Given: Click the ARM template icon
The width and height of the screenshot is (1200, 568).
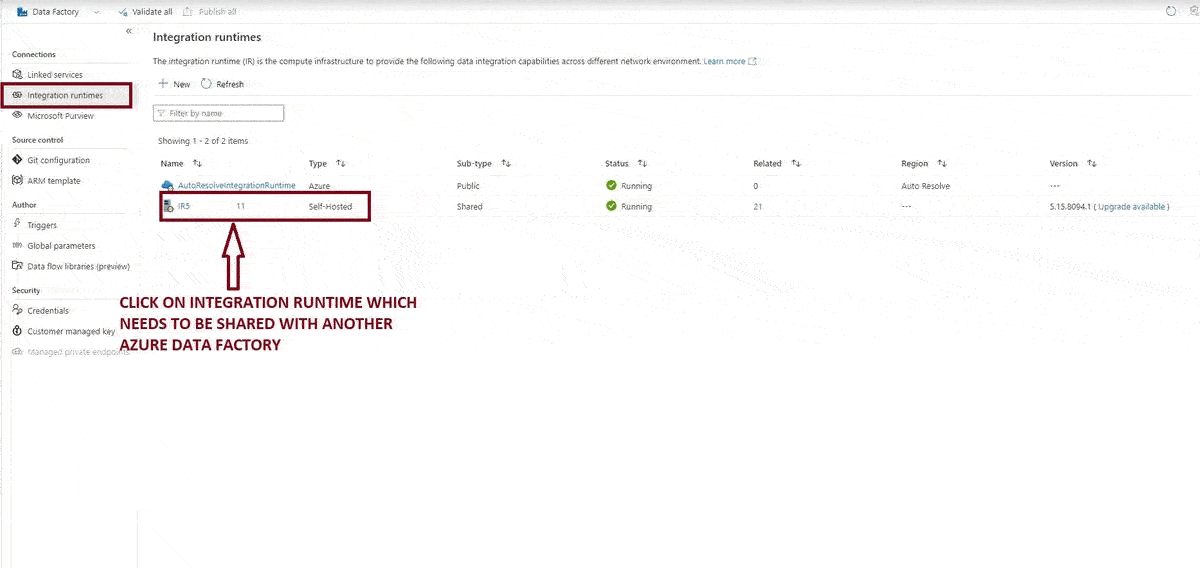Looking at the screenshot, I should (17, 181).
